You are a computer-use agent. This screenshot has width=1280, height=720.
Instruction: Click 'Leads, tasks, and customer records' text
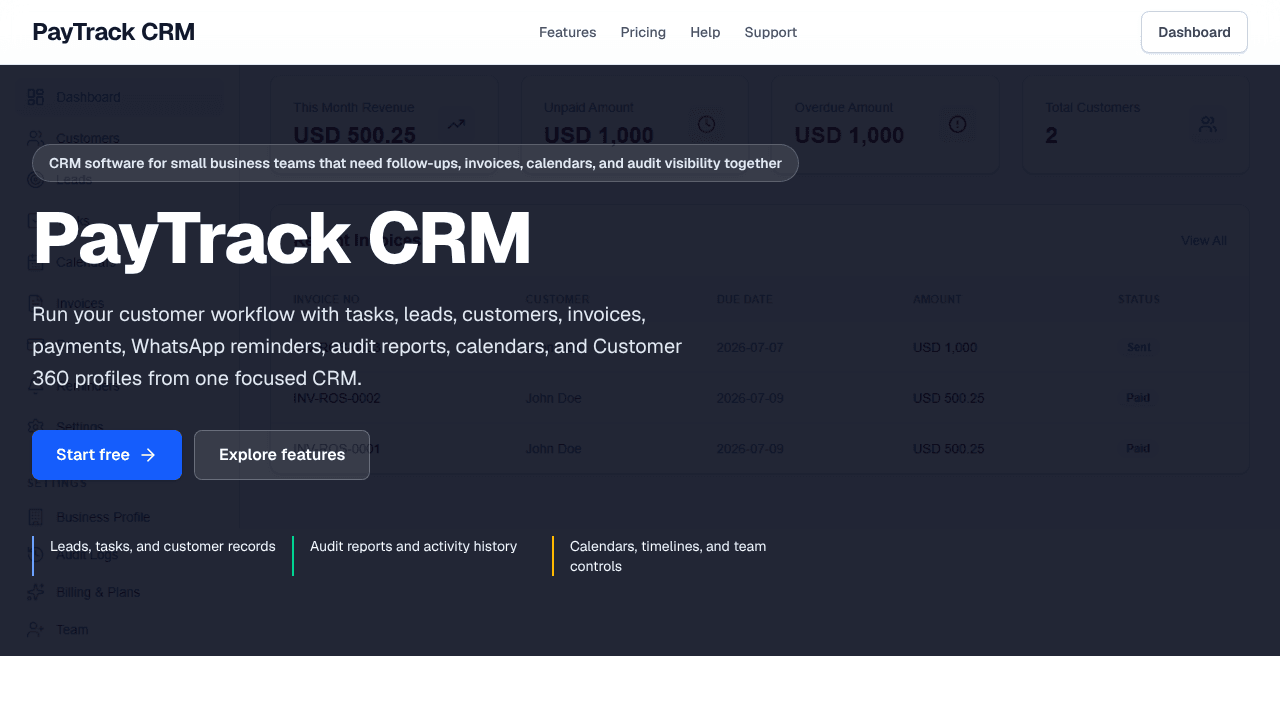click(163, 546)
